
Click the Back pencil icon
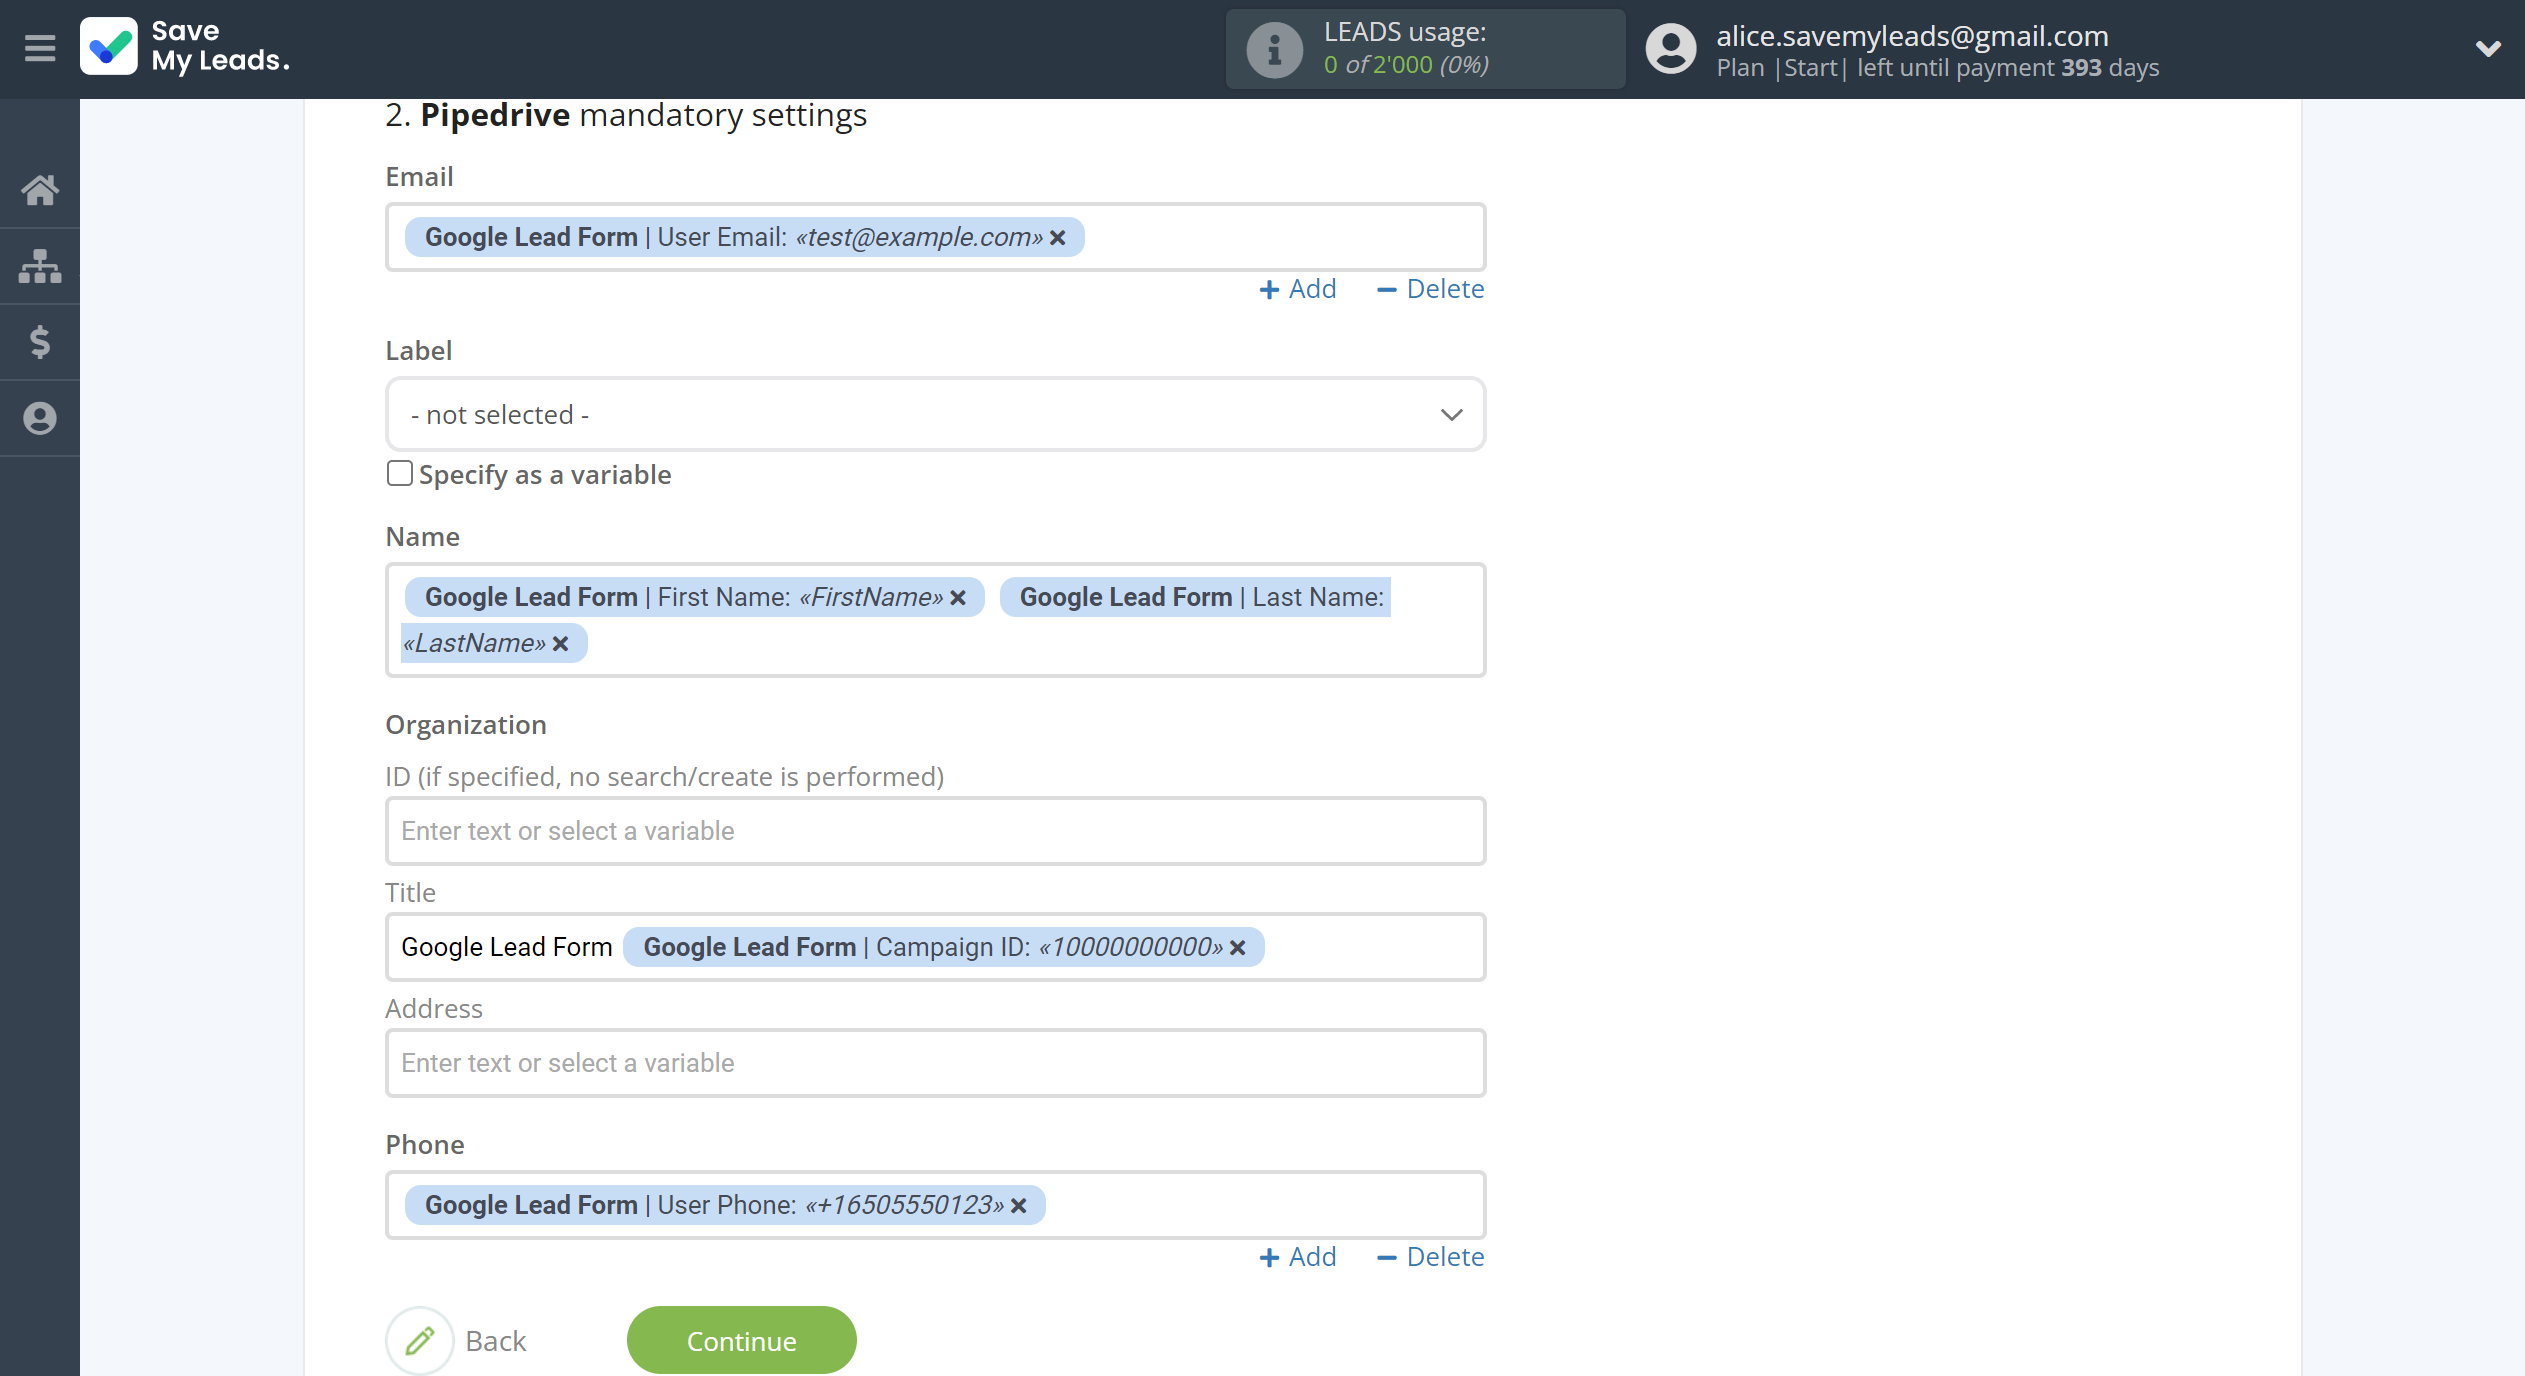tap(420, 1341)
